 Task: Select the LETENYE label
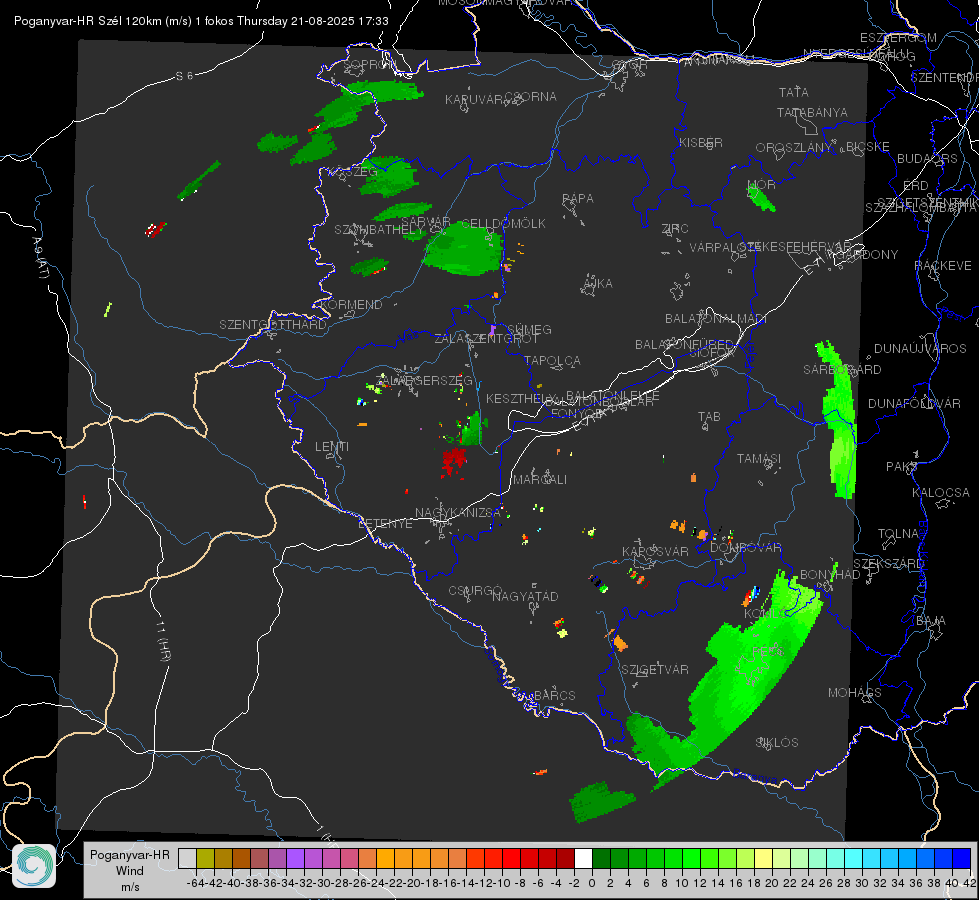(x=385, y=523)
